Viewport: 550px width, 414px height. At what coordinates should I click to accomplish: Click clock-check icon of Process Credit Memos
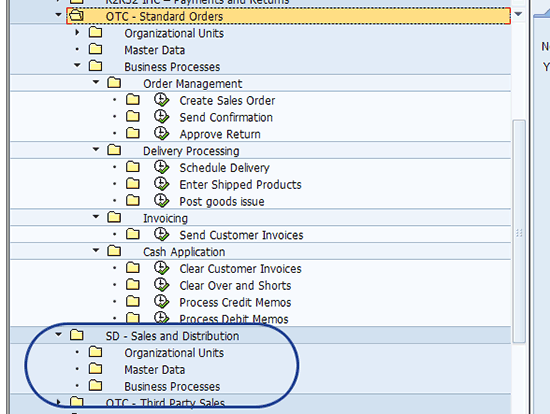click(161, 302)
